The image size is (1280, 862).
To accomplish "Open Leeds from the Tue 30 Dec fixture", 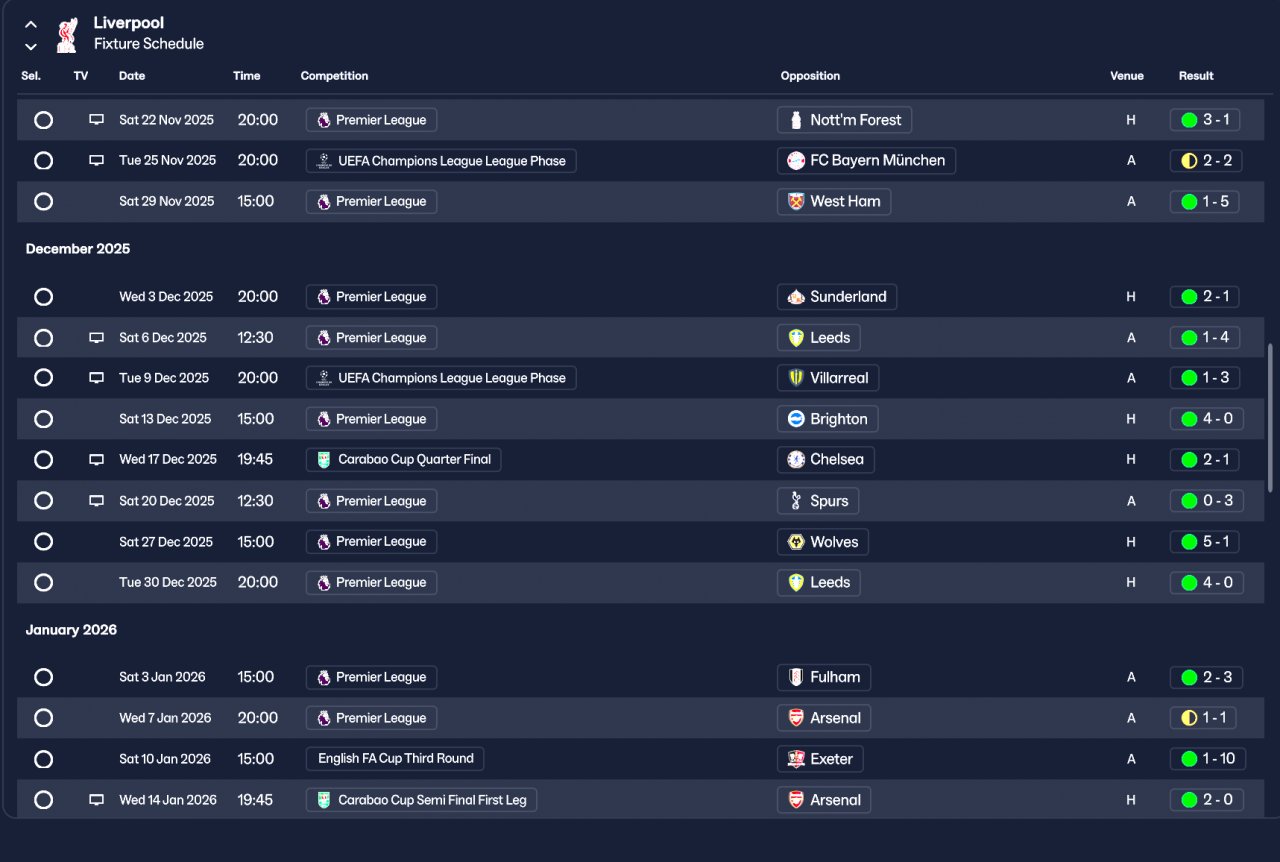I will (x=819, y=583).
